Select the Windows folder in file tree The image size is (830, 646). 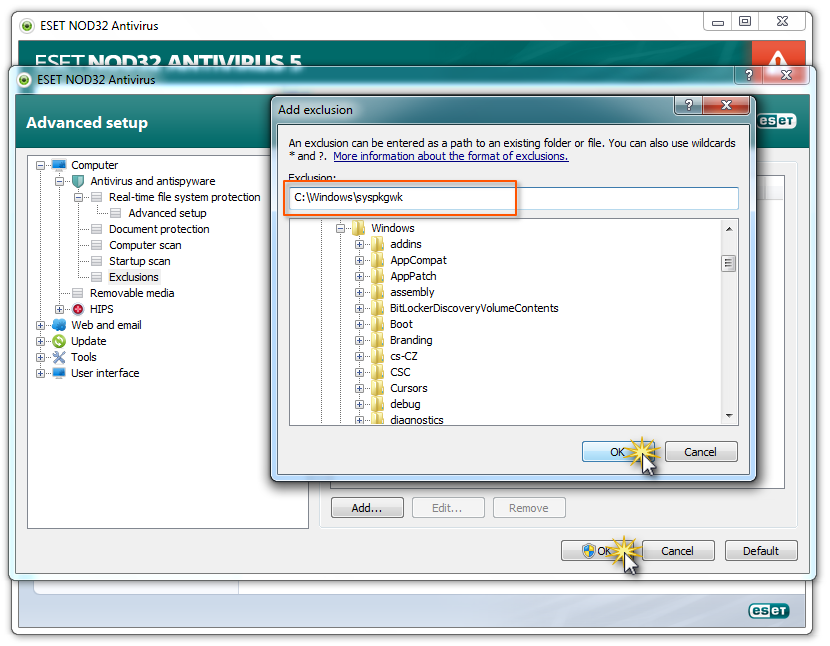coord(393,228)
